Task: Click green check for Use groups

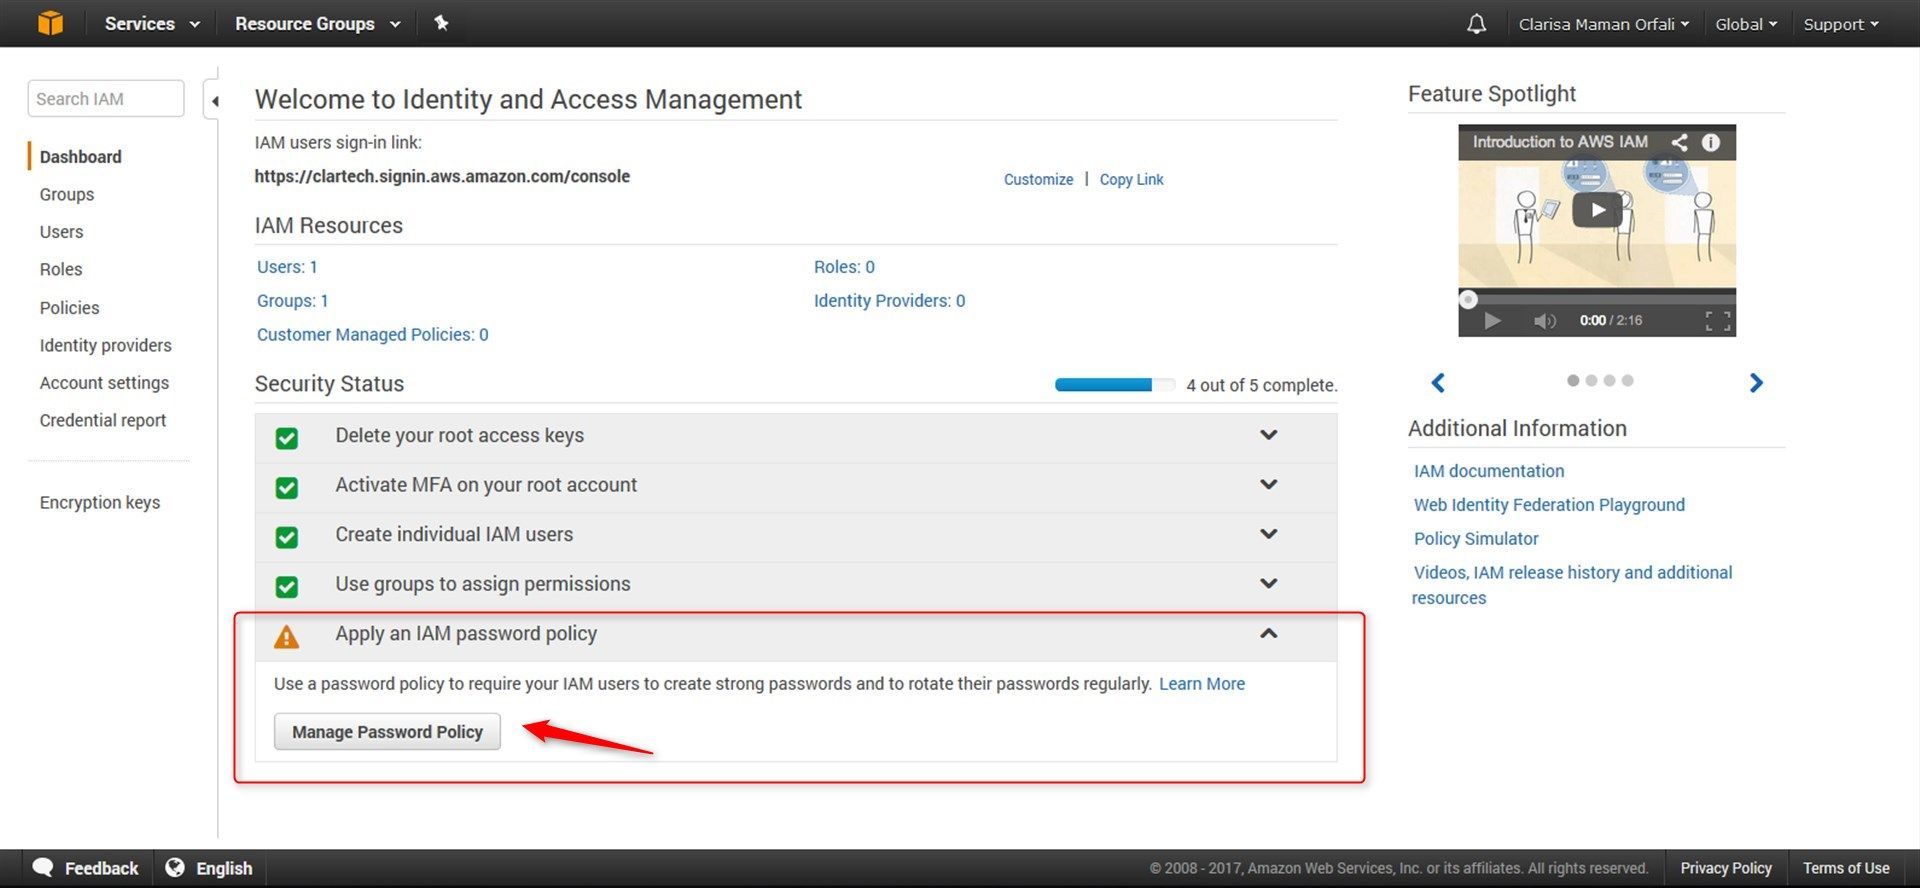Action: tap(287, 586)
